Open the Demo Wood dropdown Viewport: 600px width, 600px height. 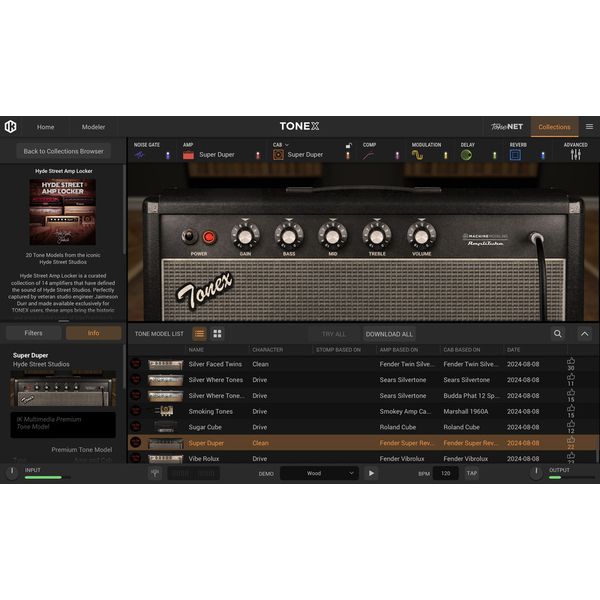click(x=319, y=473)
